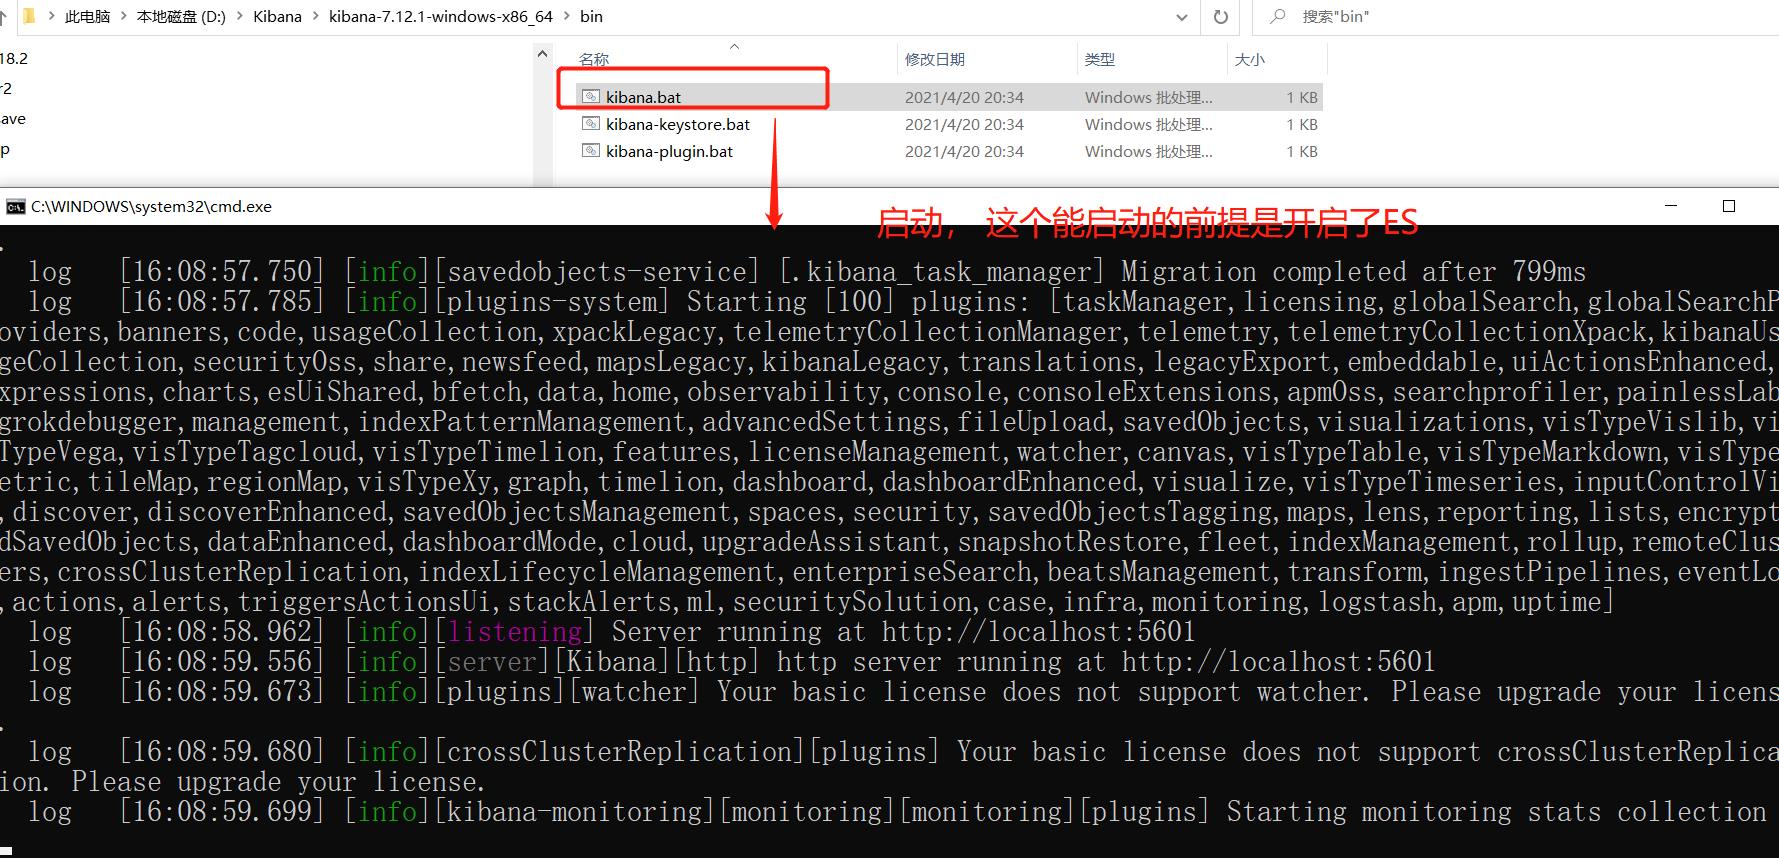The height and width of the screenshot is (858, 1779).
Task: Click the modified date of kibana-keystore.bat
Action: 964,124
